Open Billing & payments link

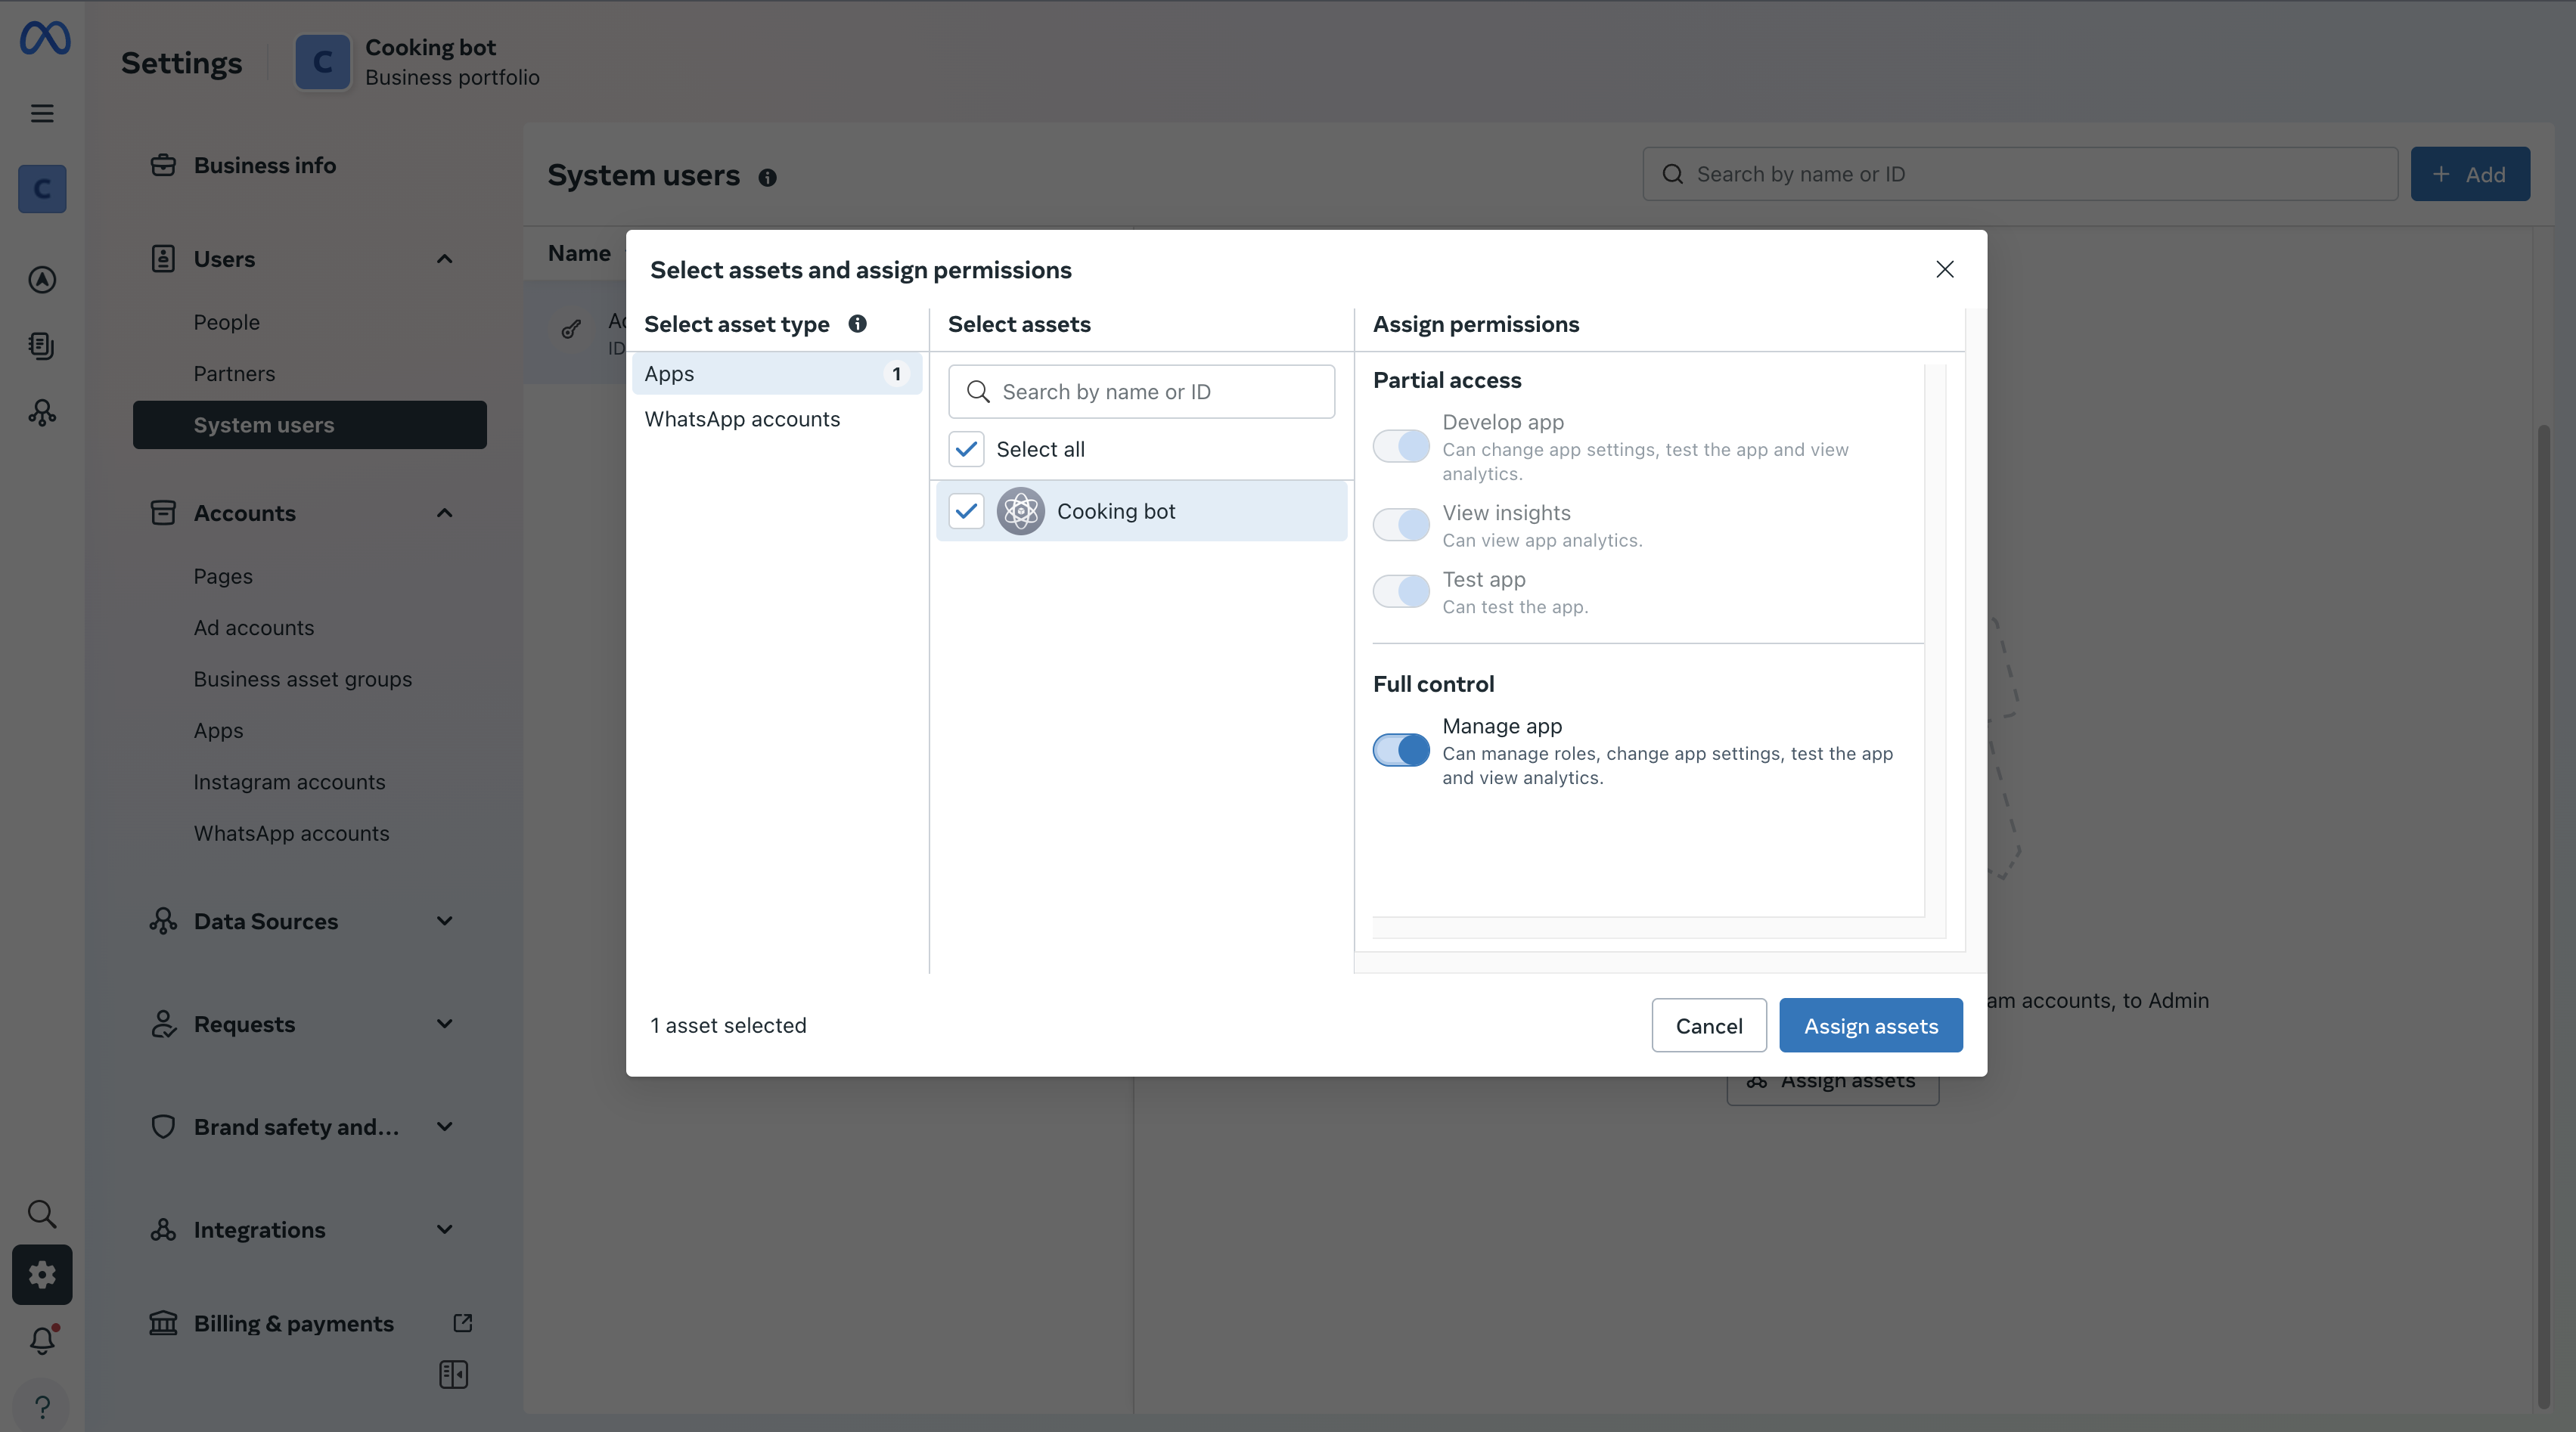294,1323
